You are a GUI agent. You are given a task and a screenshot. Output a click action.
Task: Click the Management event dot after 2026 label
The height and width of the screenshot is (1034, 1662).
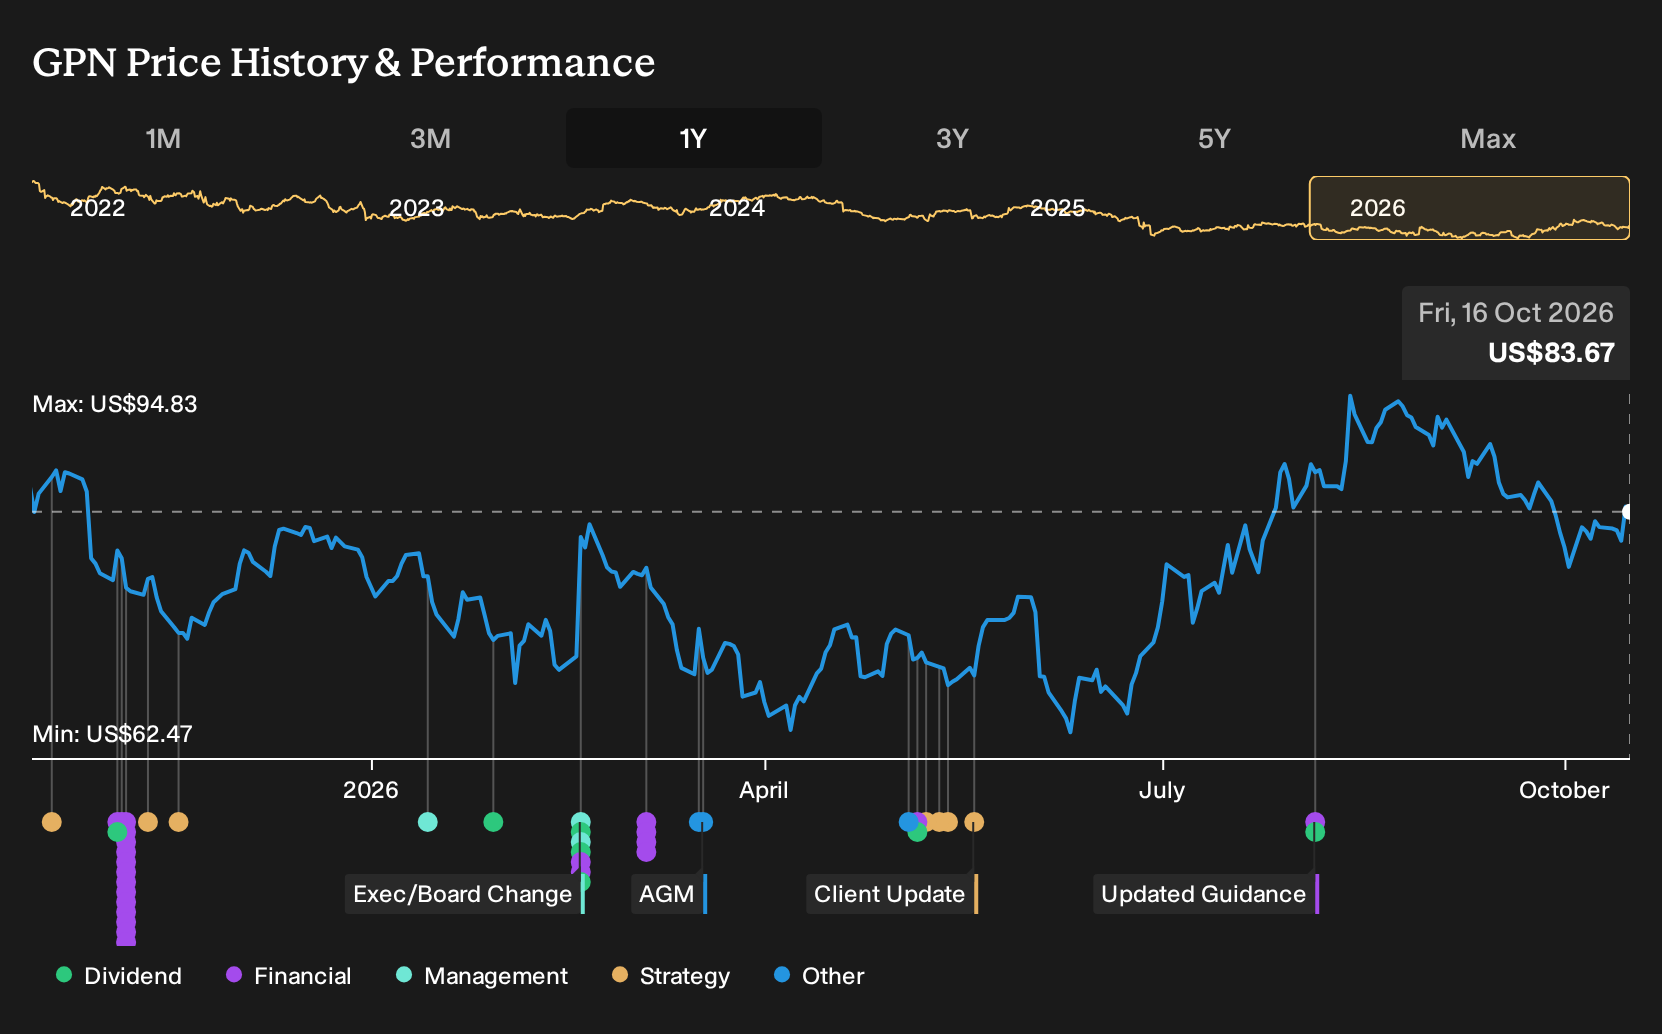427,822
